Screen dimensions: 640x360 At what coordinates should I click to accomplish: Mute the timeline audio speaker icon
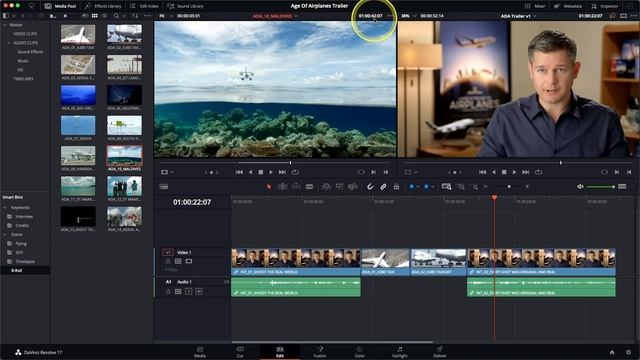[x=580, y=187]
